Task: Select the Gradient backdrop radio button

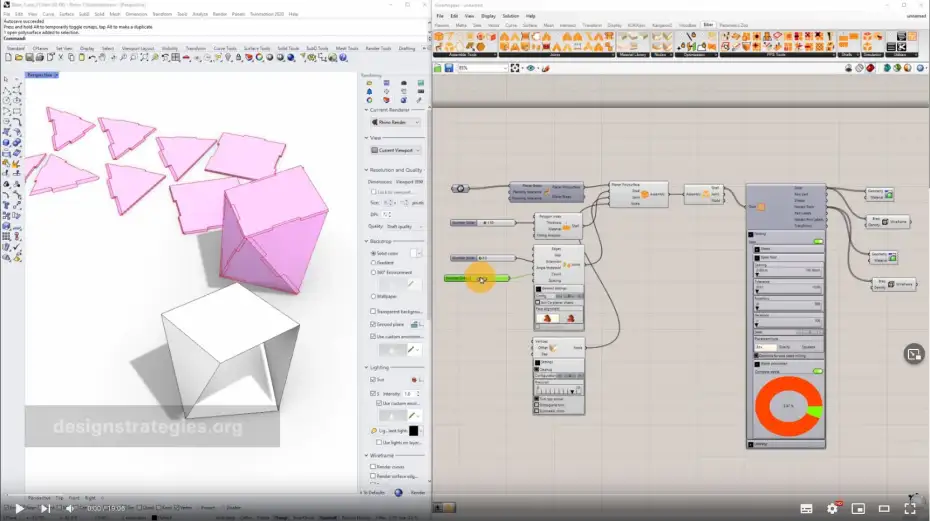Action: pos(374,263)
